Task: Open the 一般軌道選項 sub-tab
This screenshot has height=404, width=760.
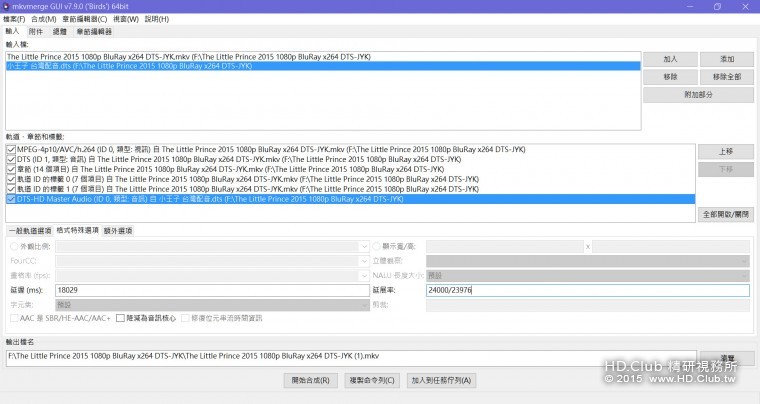Action: pos(30,231)
